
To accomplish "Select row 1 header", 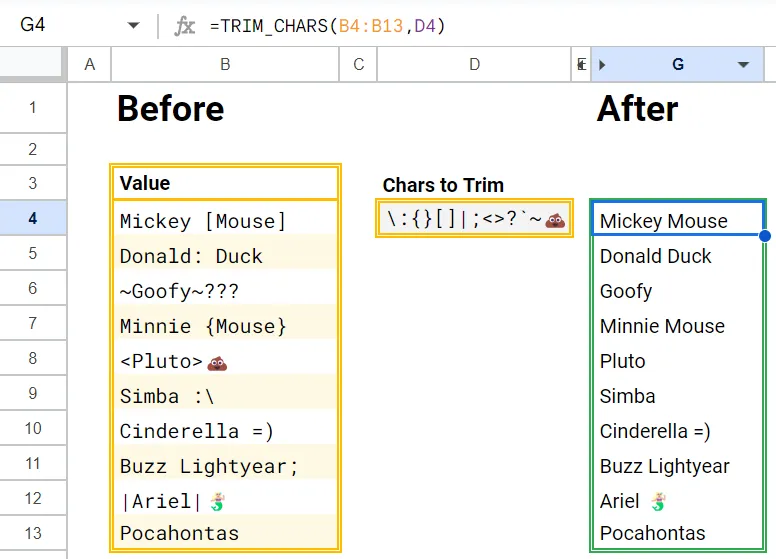I will pos(33,107).
